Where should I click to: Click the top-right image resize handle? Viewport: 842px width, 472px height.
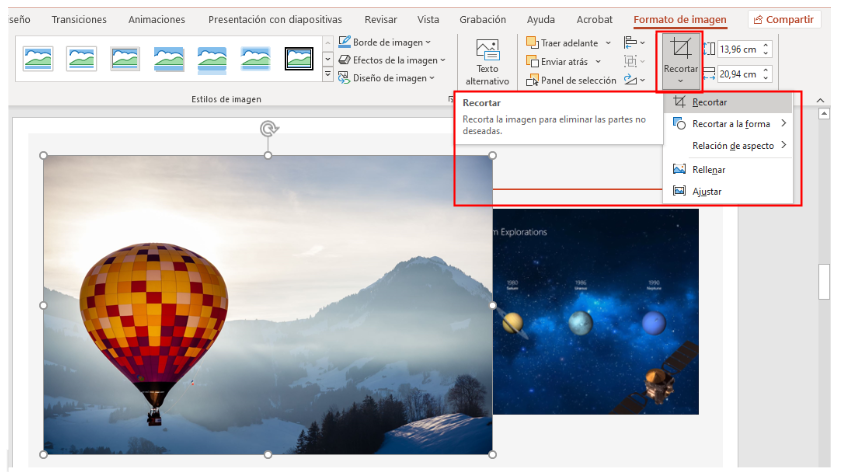tap(492, 156)
